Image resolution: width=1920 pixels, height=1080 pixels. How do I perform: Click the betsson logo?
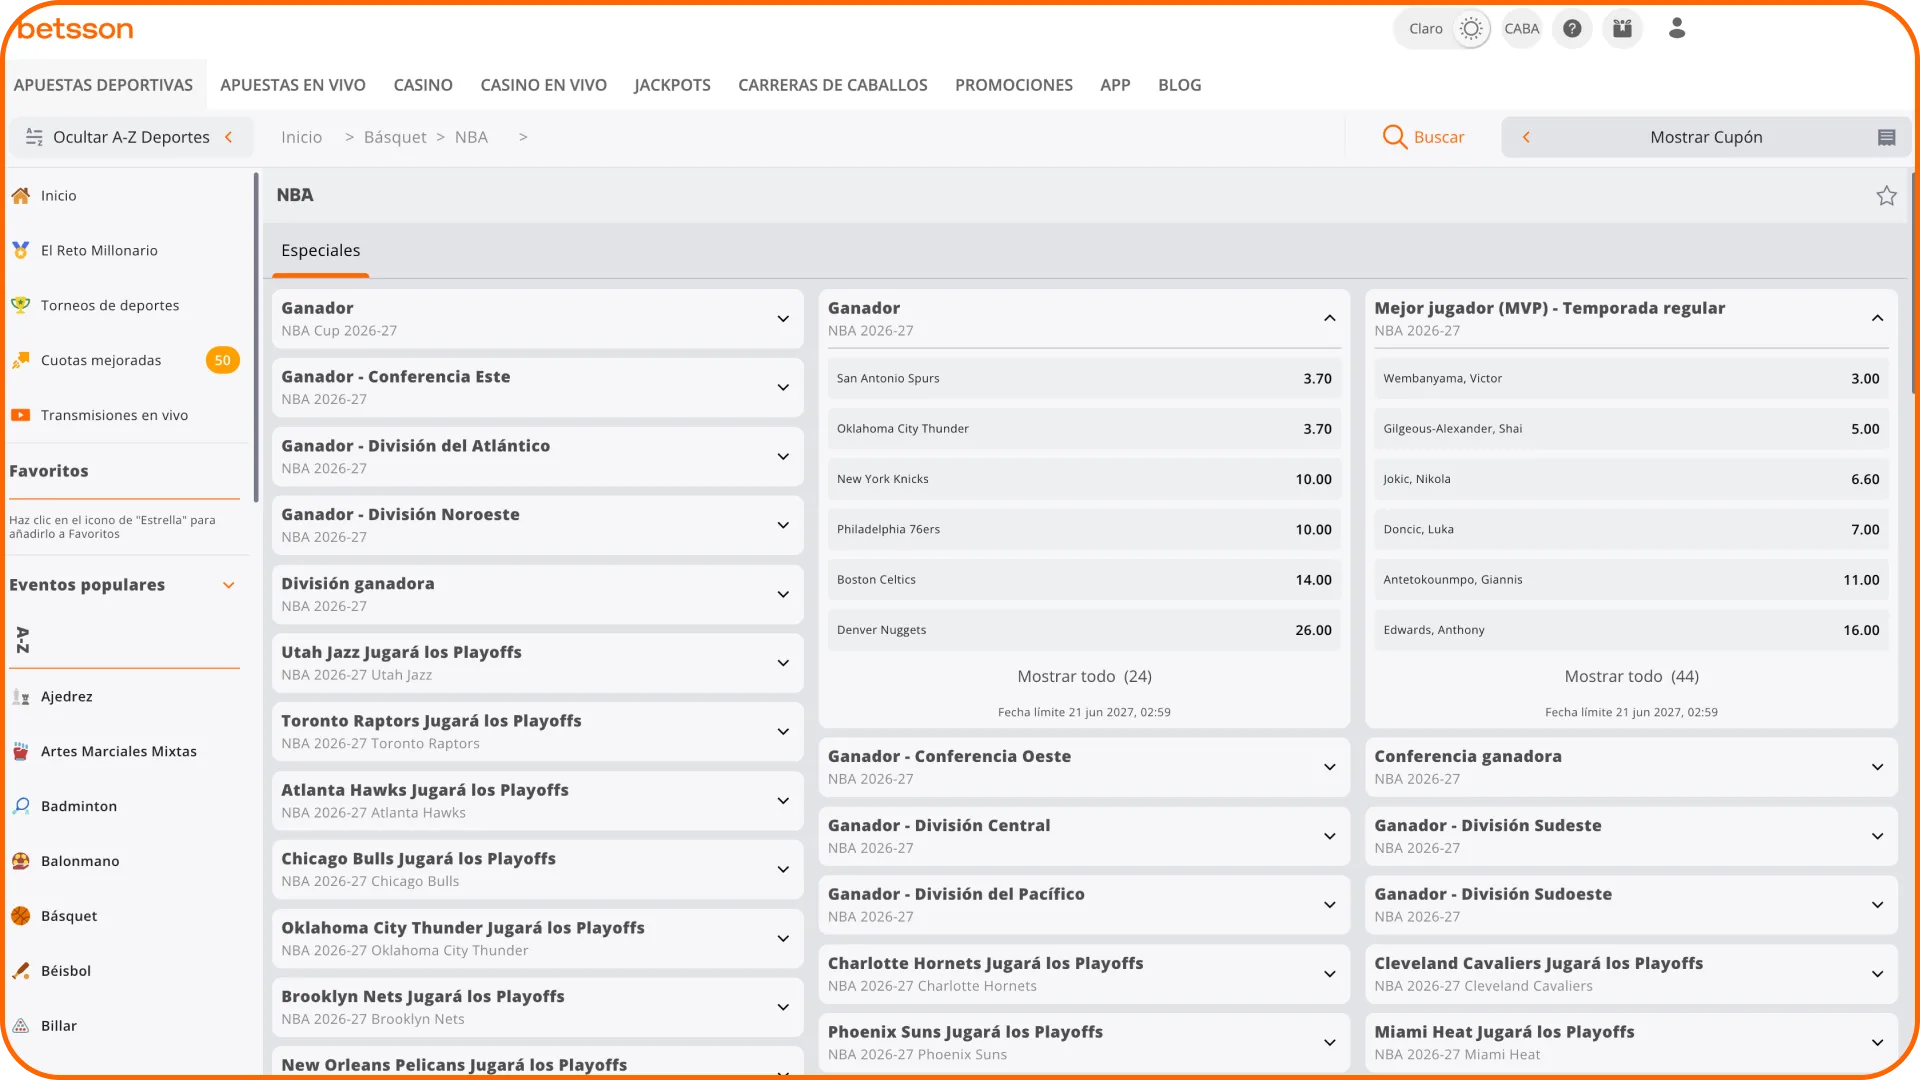pos(75,29)
